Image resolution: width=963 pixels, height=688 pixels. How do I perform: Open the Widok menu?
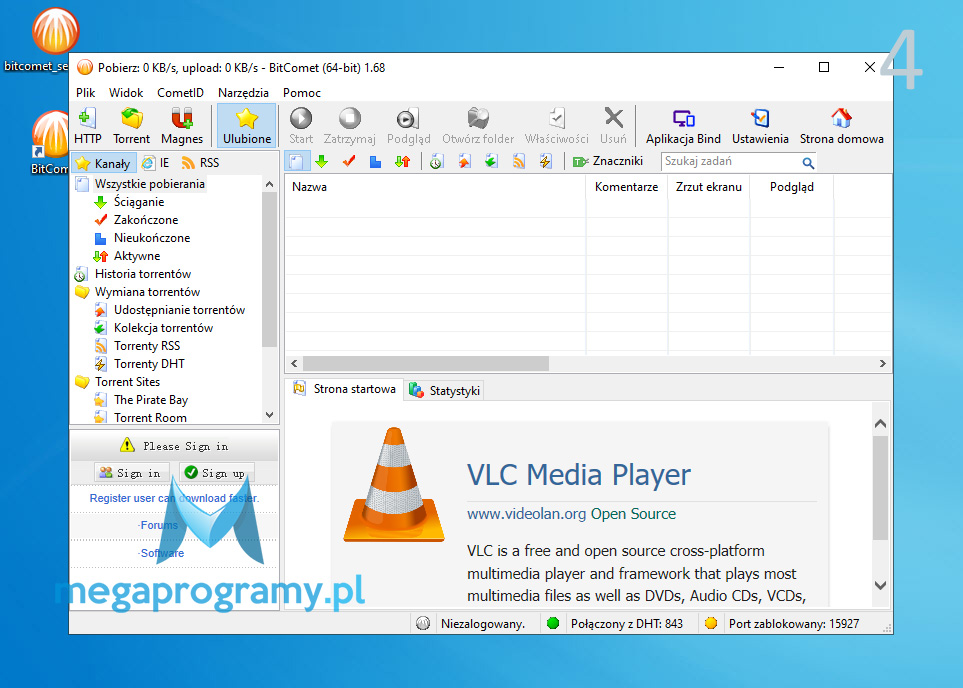click(126, 93)
